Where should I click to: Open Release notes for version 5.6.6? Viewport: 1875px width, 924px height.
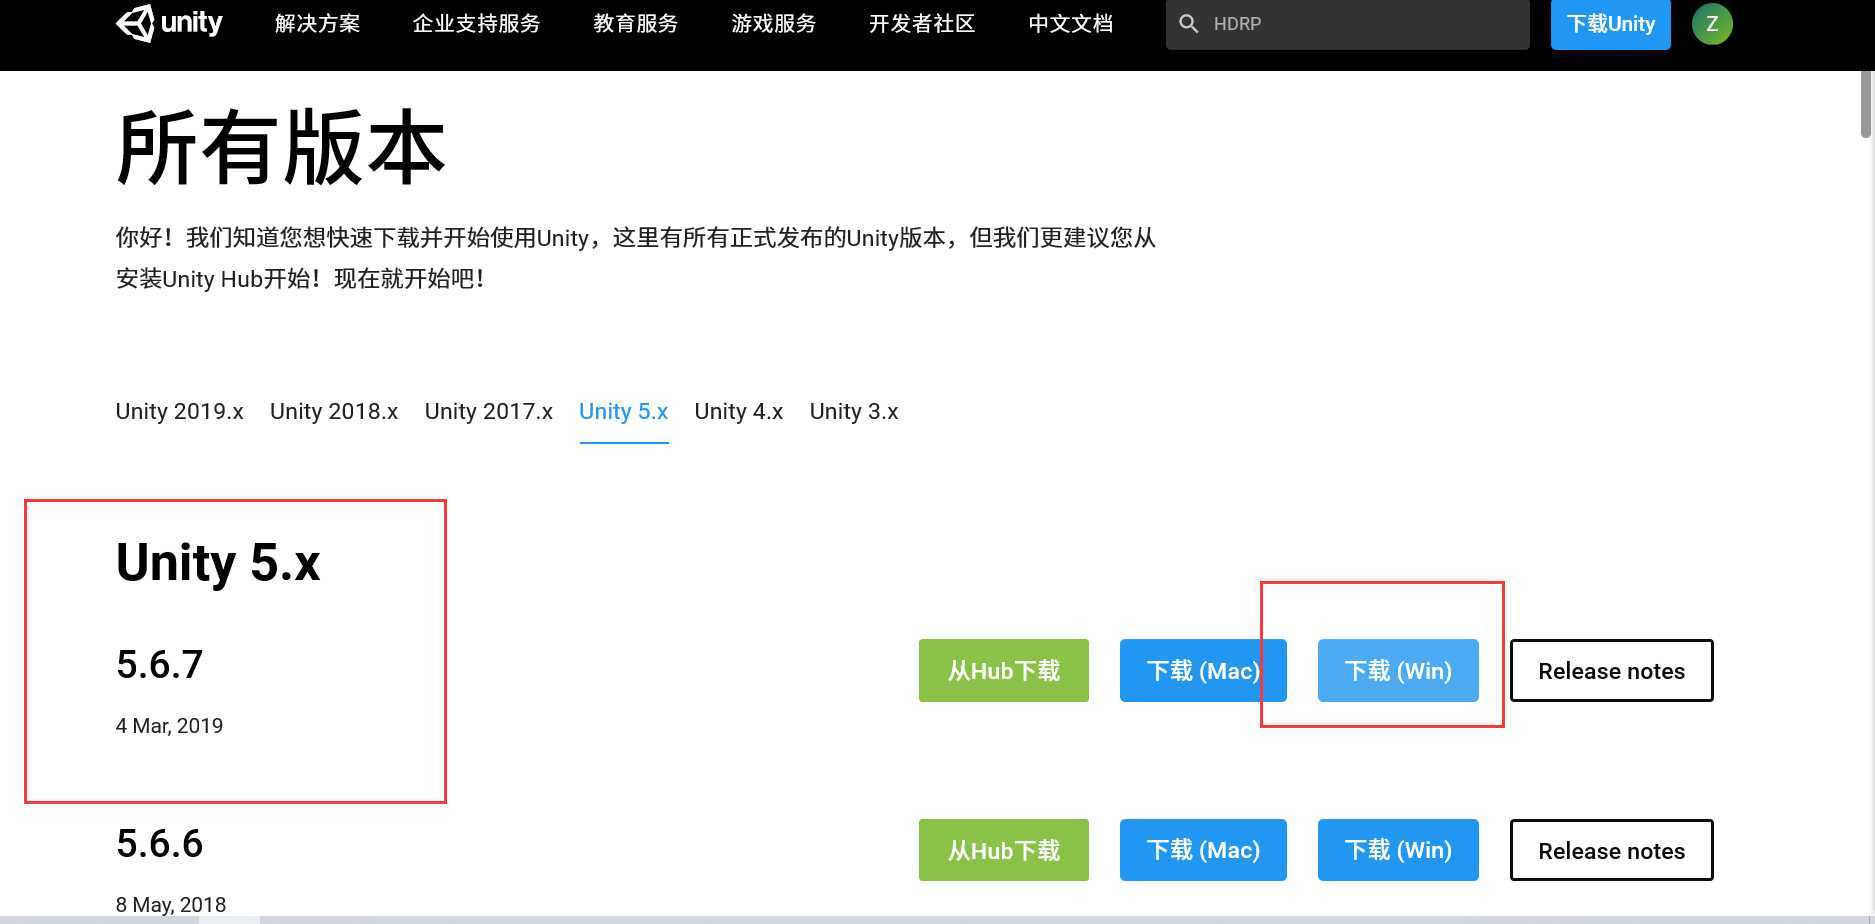[1611, 850]
